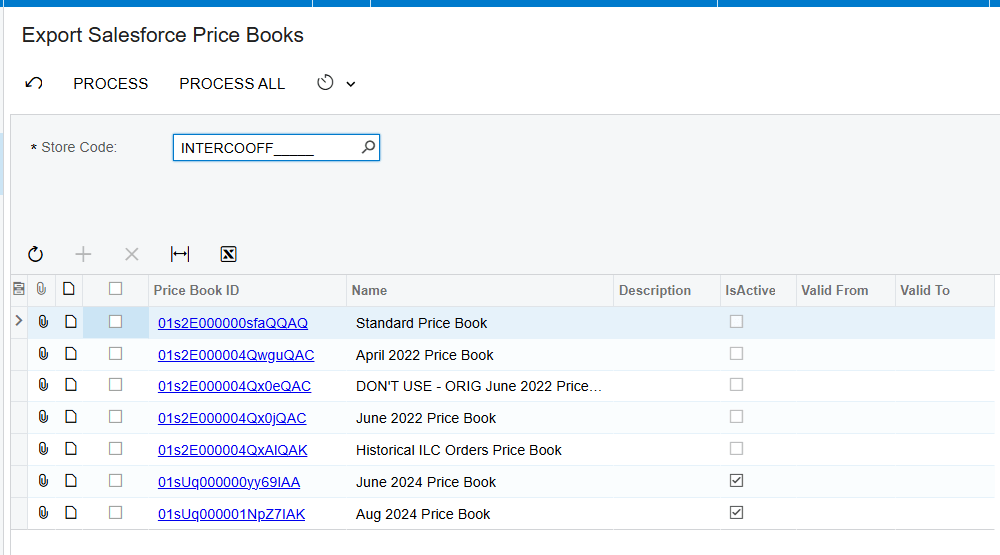This screenshot has width=1000, height=555.
Task: Toggle IsActive for April 2022 Price Book
Action: pos(737,353)
